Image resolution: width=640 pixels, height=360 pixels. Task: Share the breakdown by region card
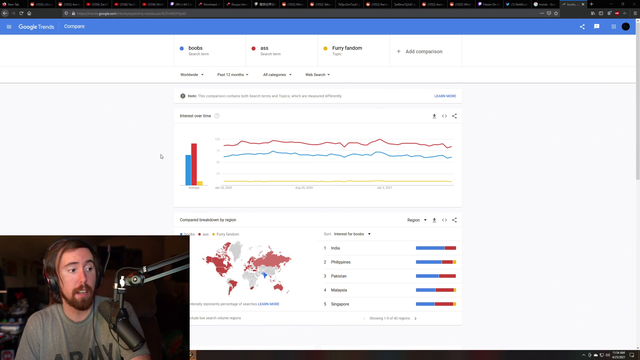coord(454,220)
